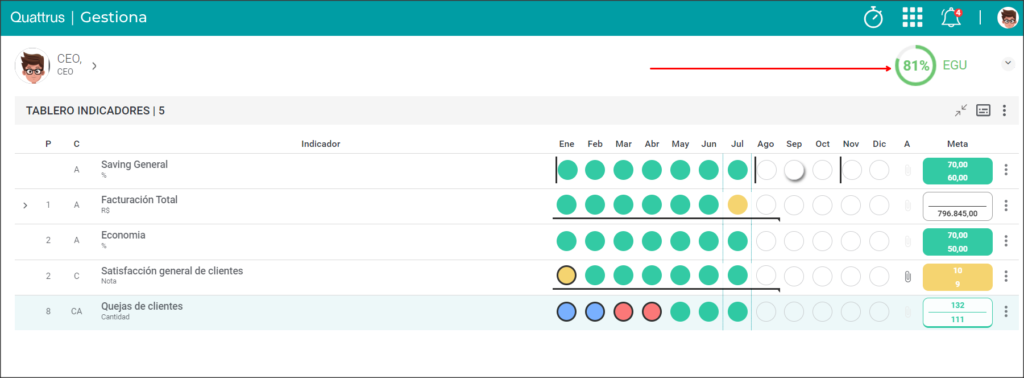Click Saving General meta 70,00 / 60,00

pyautogui.click(x=957, y=171)
